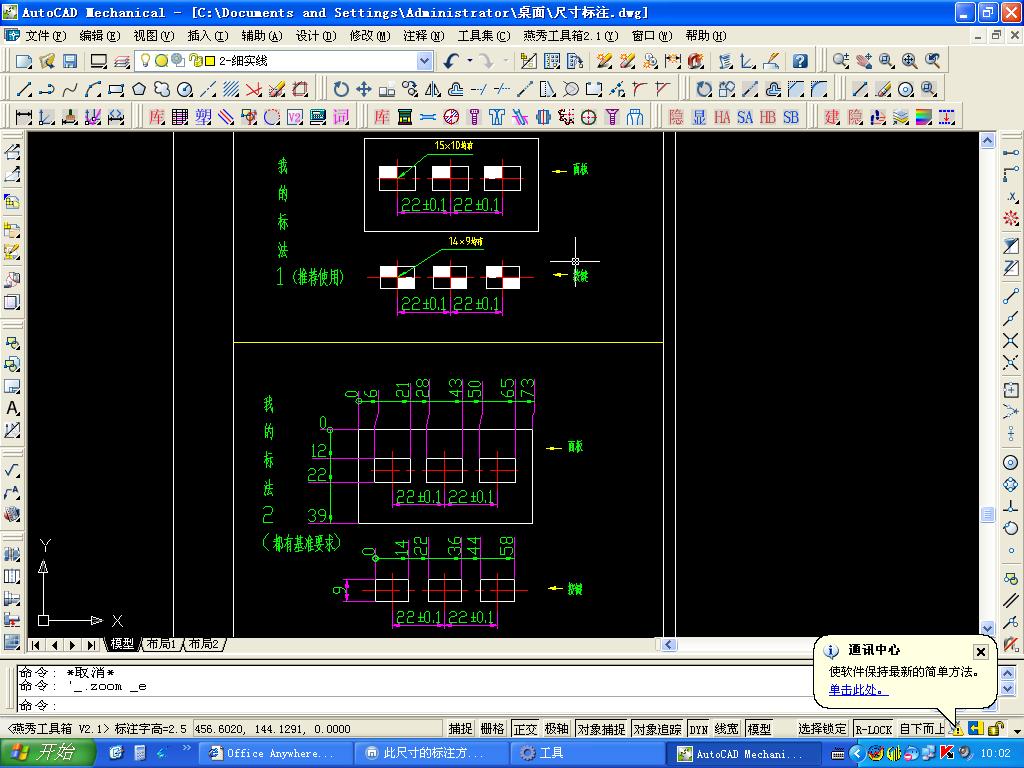Toggle the layer on/off lightbulb icon
Screen dimensions: 1024x768
(145, 61)
